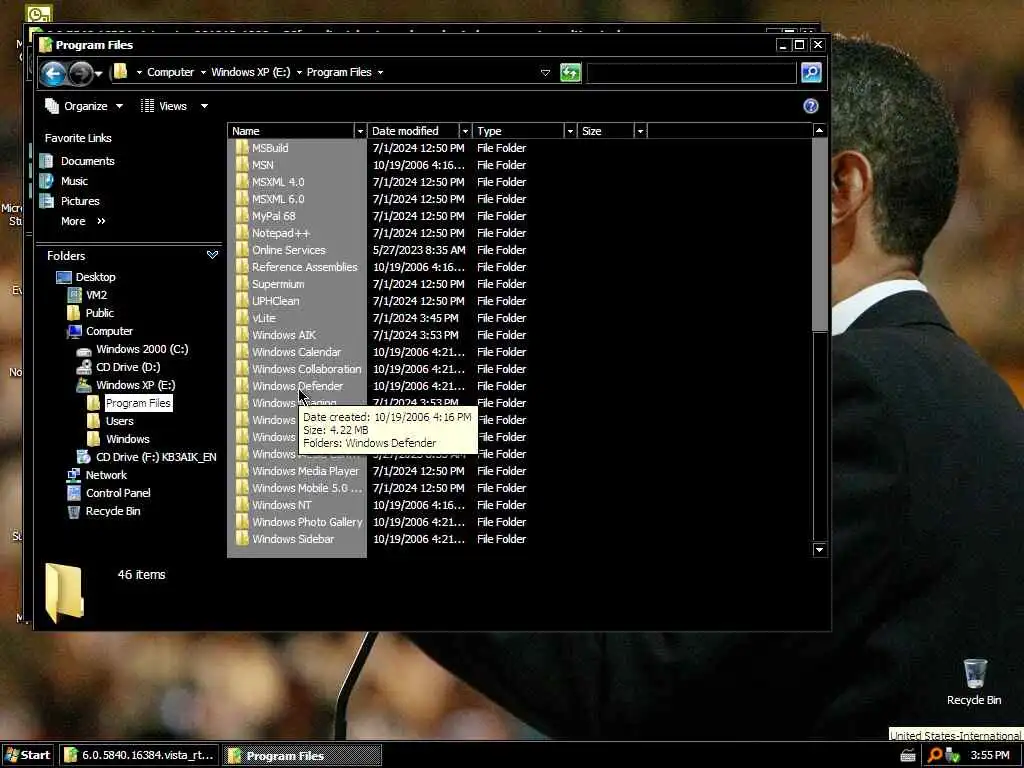The width and height of the screenshot is (1024, 768).
Task: Open Size column filter dropdown
Action: (x=640, y=131)
